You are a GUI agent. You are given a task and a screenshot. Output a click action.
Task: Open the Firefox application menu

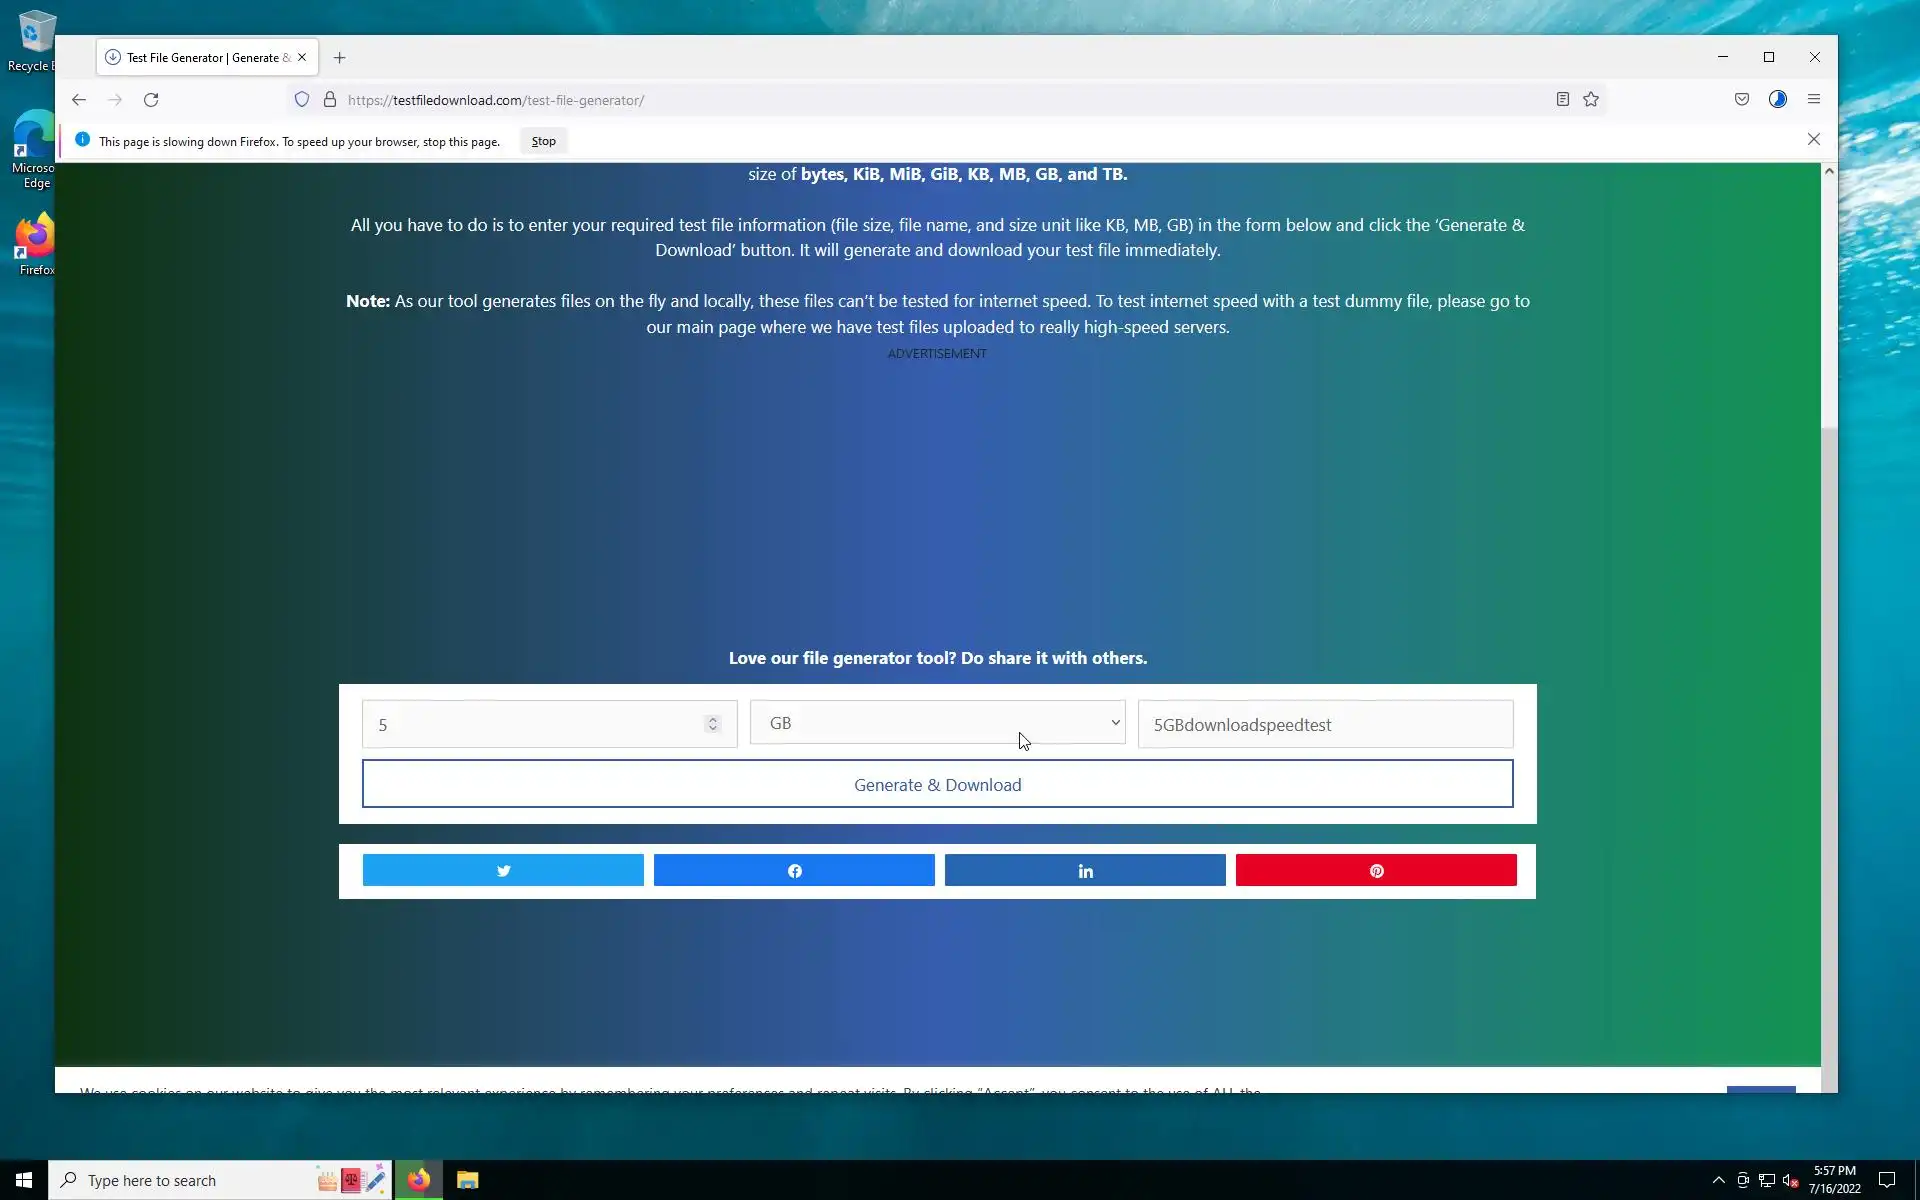tap(1814, 99)
